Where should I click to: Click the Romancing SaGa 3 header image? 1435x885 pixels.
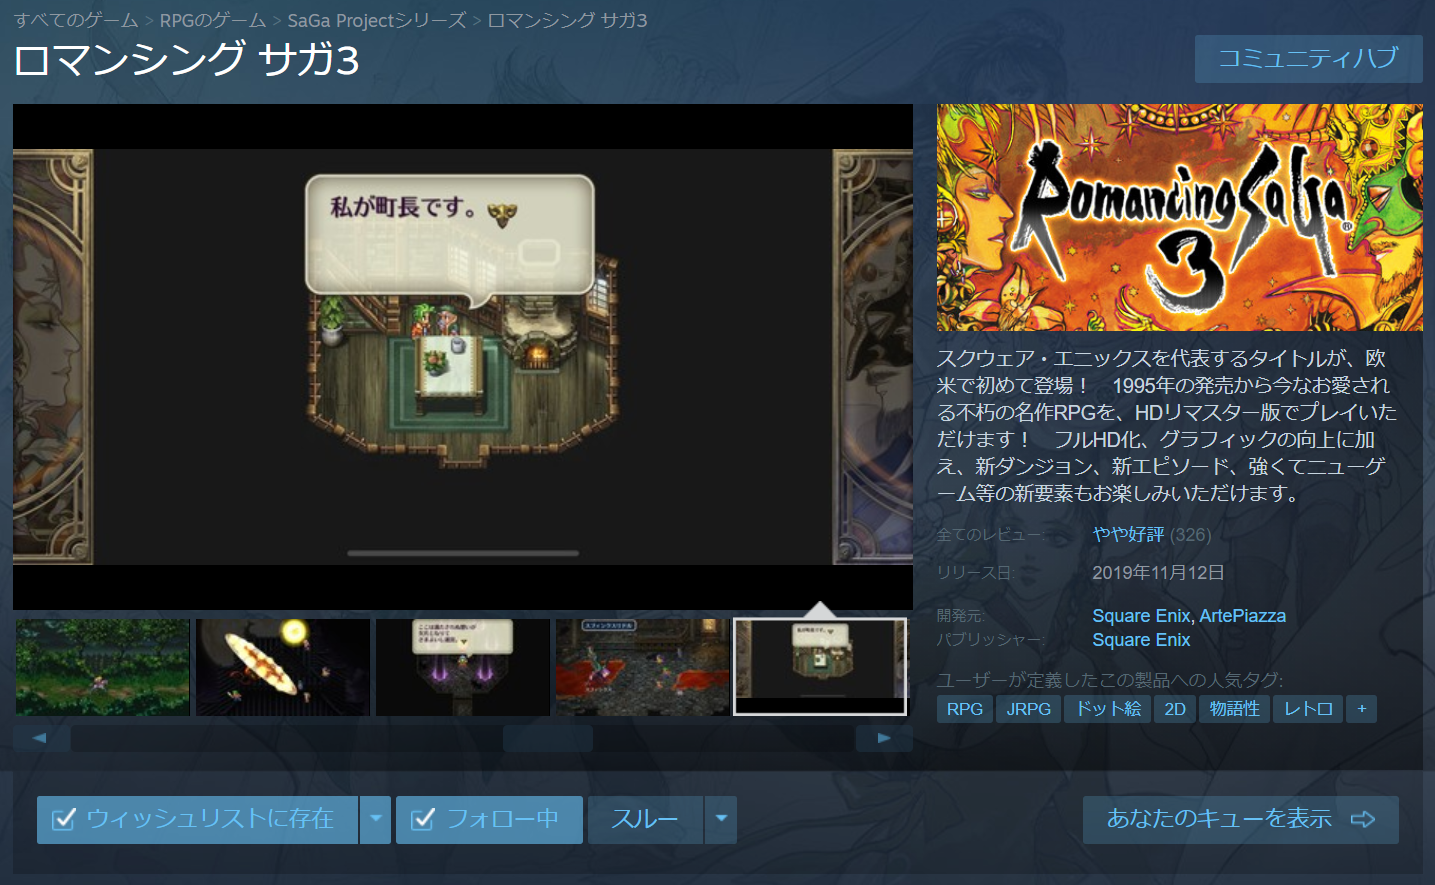click(1179, 217)
